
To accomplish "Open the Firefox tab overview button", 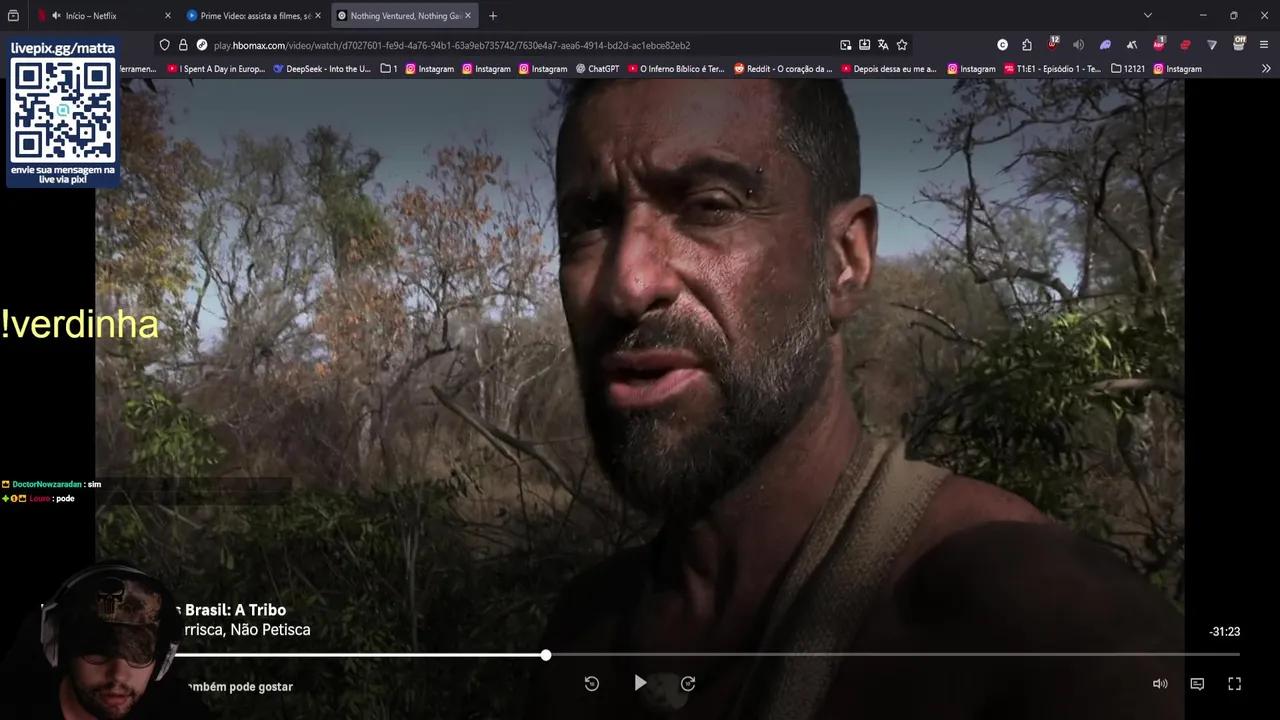I will click(13, 15).
